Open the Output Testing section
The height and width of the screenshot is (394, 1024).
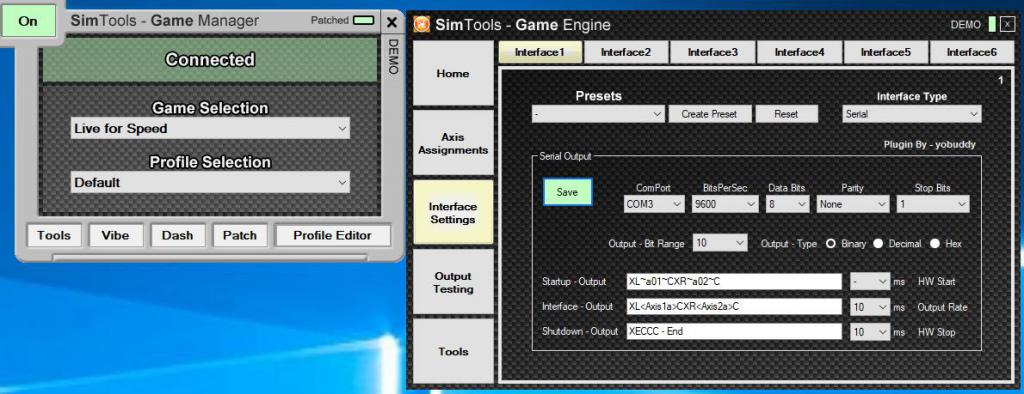453,282
